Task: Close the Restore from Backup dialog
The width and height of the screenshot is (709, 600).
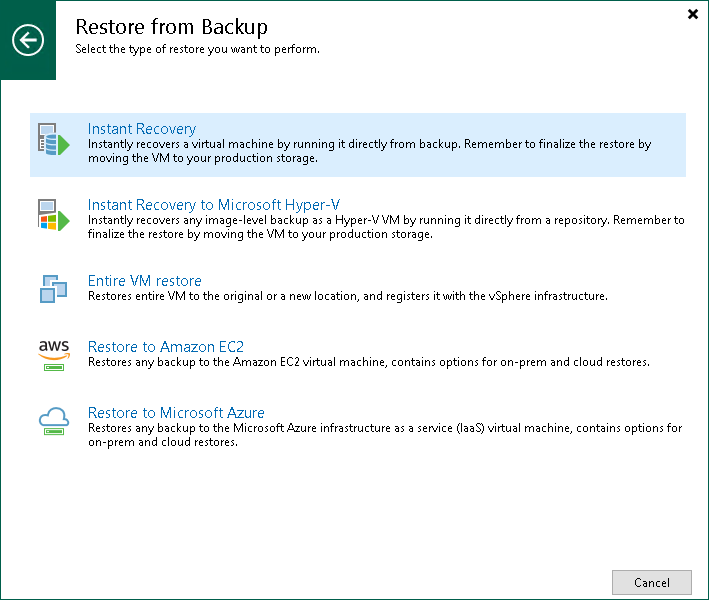Action: (693, 14)
